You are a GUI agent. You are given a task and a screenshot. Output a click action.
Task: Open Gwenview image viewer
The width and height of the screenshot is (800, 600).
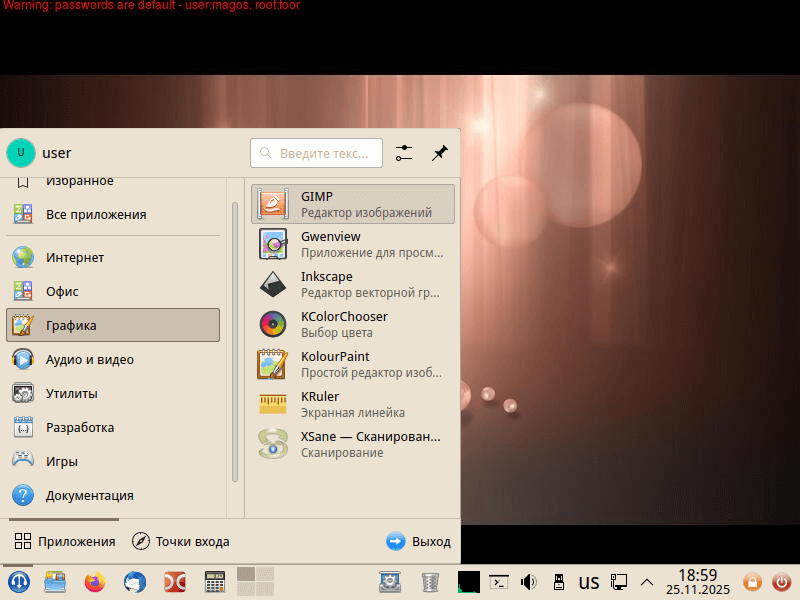[330, 244]
